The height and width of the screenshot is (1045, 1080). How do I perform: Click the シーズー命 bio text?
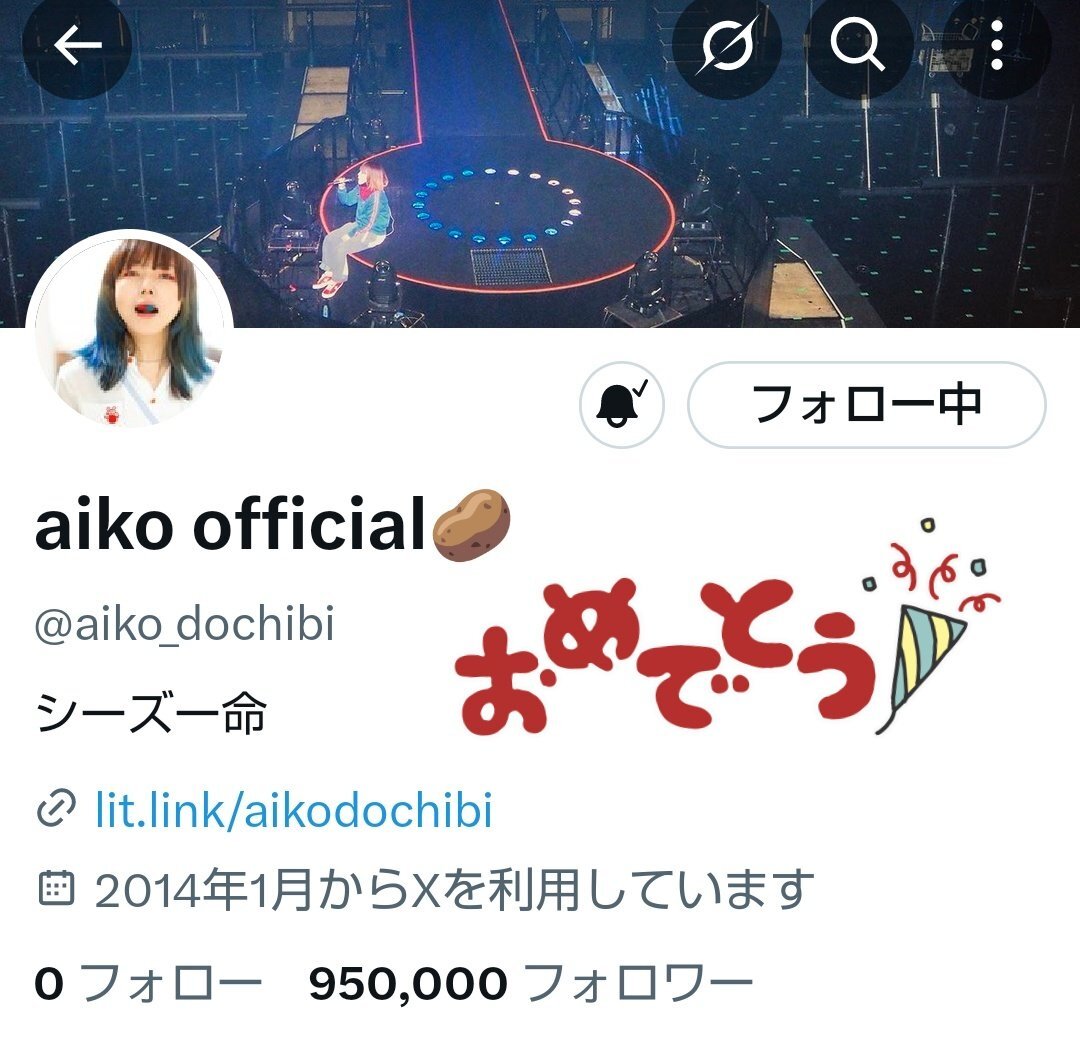tap(151, 713)
